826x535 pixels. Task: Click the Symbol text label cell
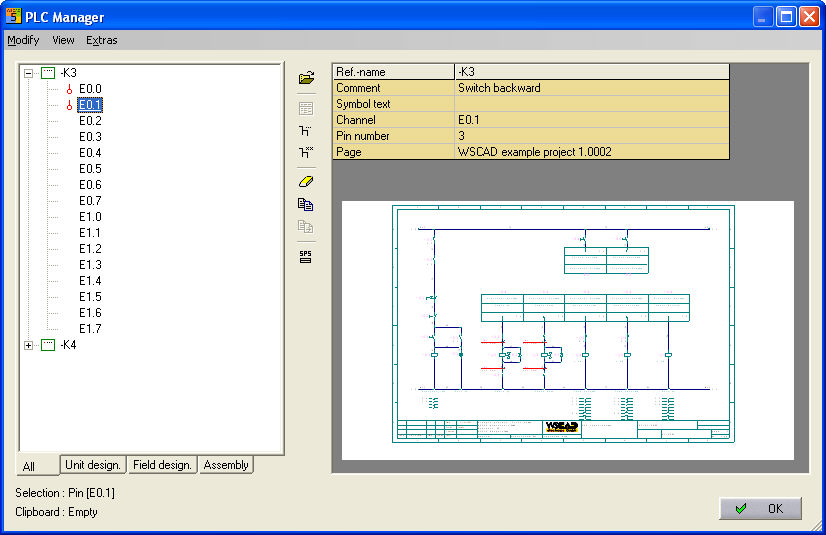[394, 104]
